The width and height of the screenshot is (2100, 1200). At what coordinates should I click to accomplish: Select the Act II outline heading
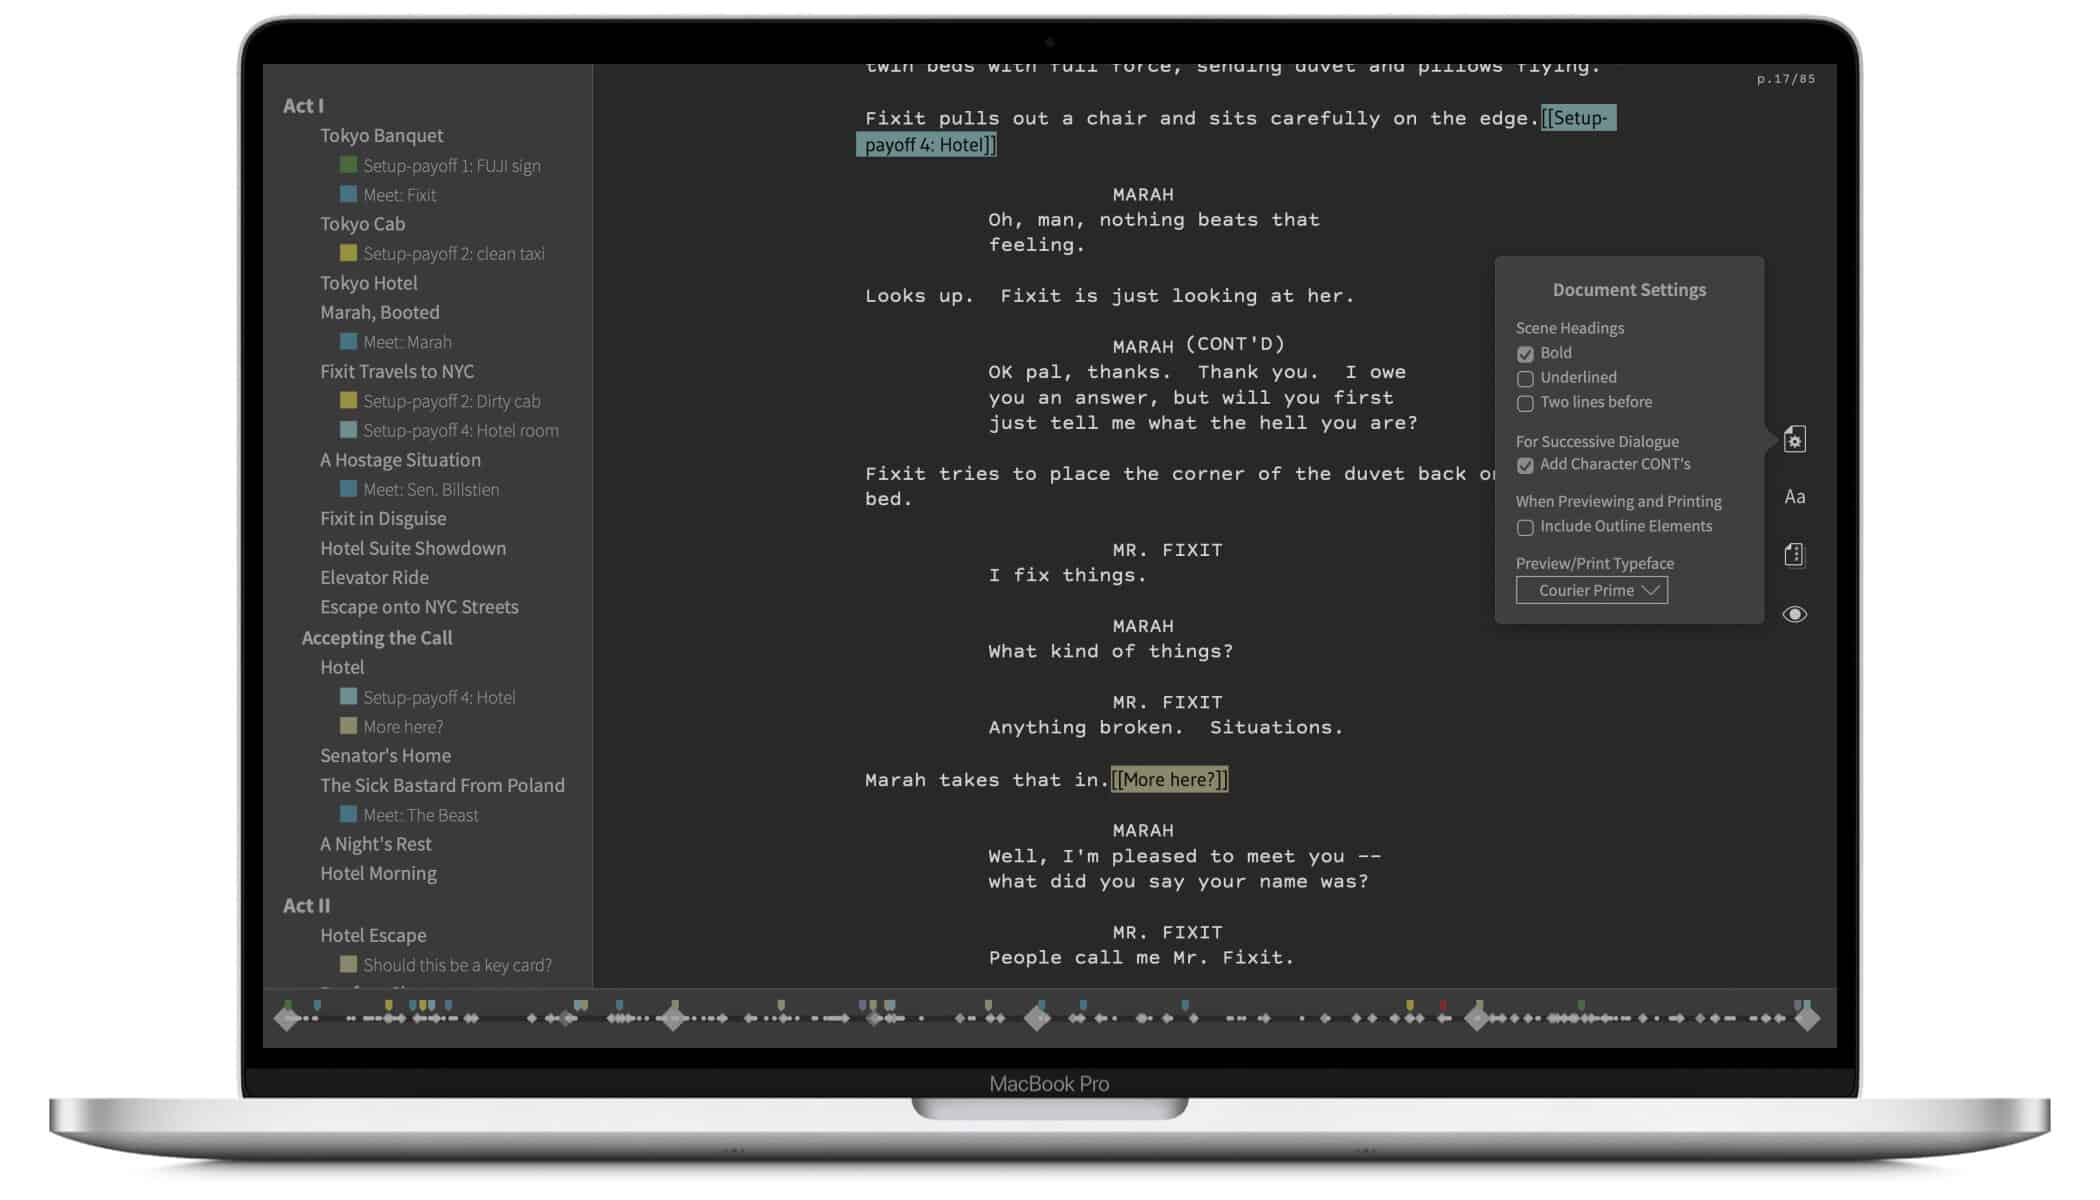(306, 905)
